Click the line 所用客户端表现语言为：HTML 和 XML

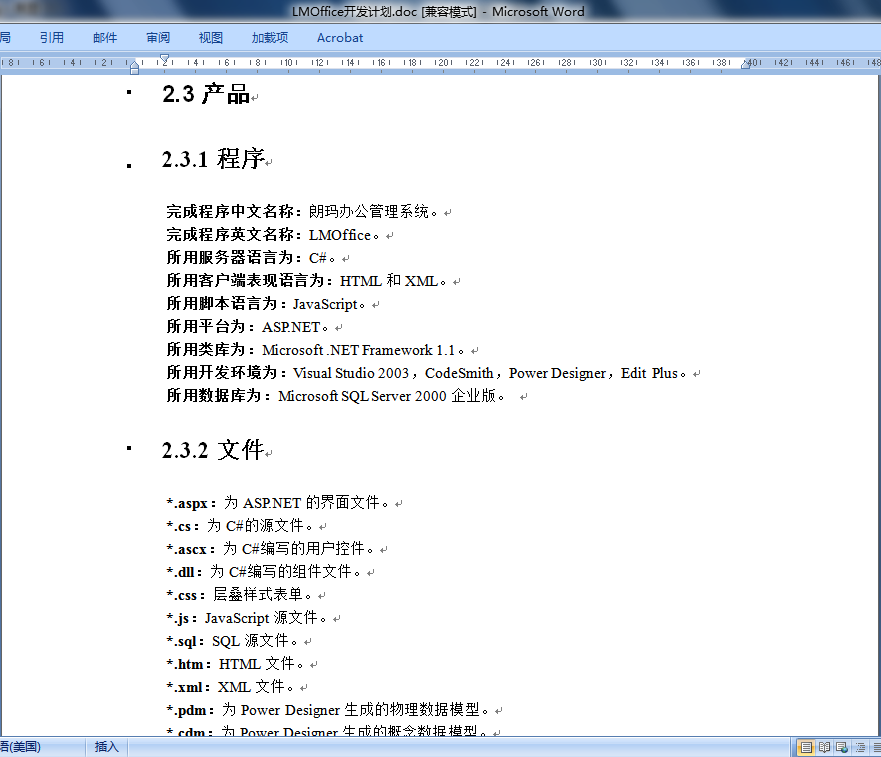[306, 281]
